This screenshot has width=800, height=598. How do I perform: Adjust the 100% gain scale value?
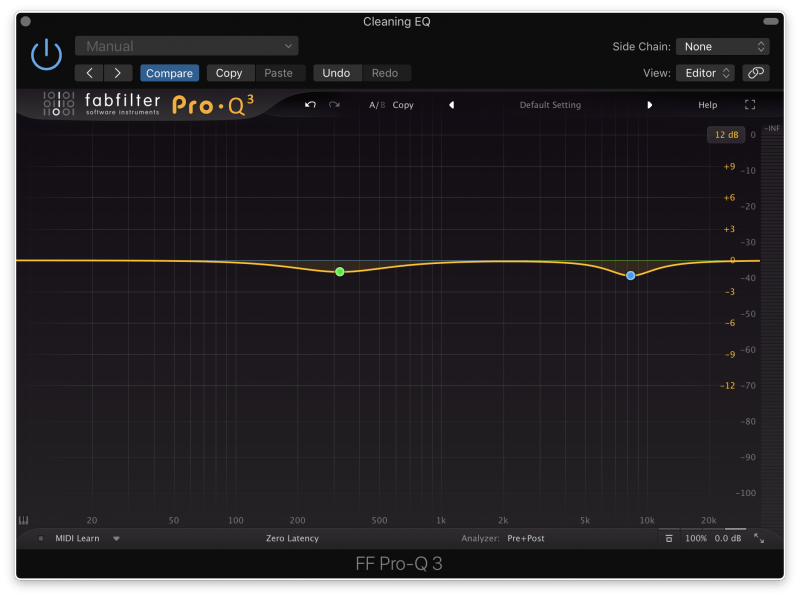[696, 538]
